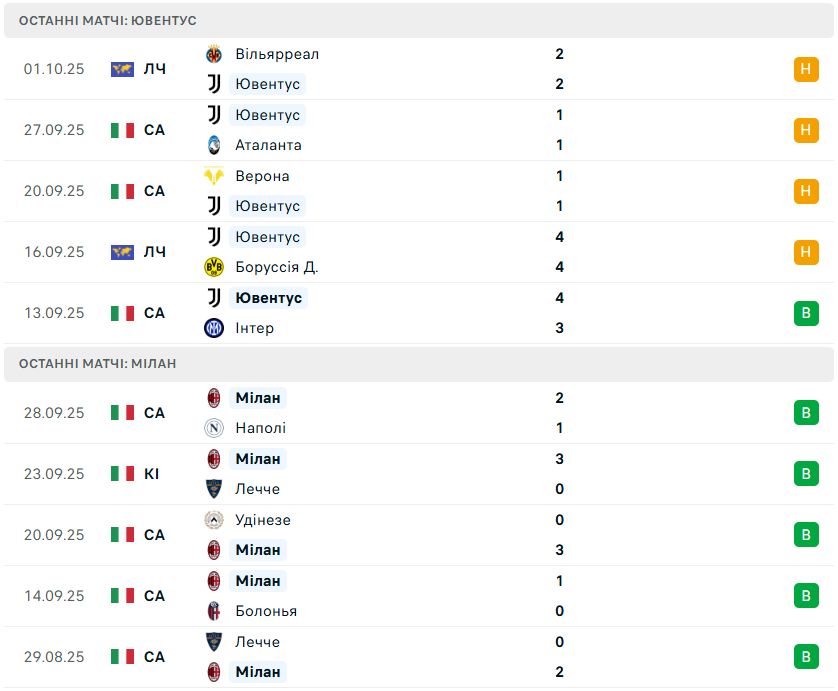Click Champions League flag icon for 01.10.25
This screenshot has height=691, width=838.
(122, 69)
